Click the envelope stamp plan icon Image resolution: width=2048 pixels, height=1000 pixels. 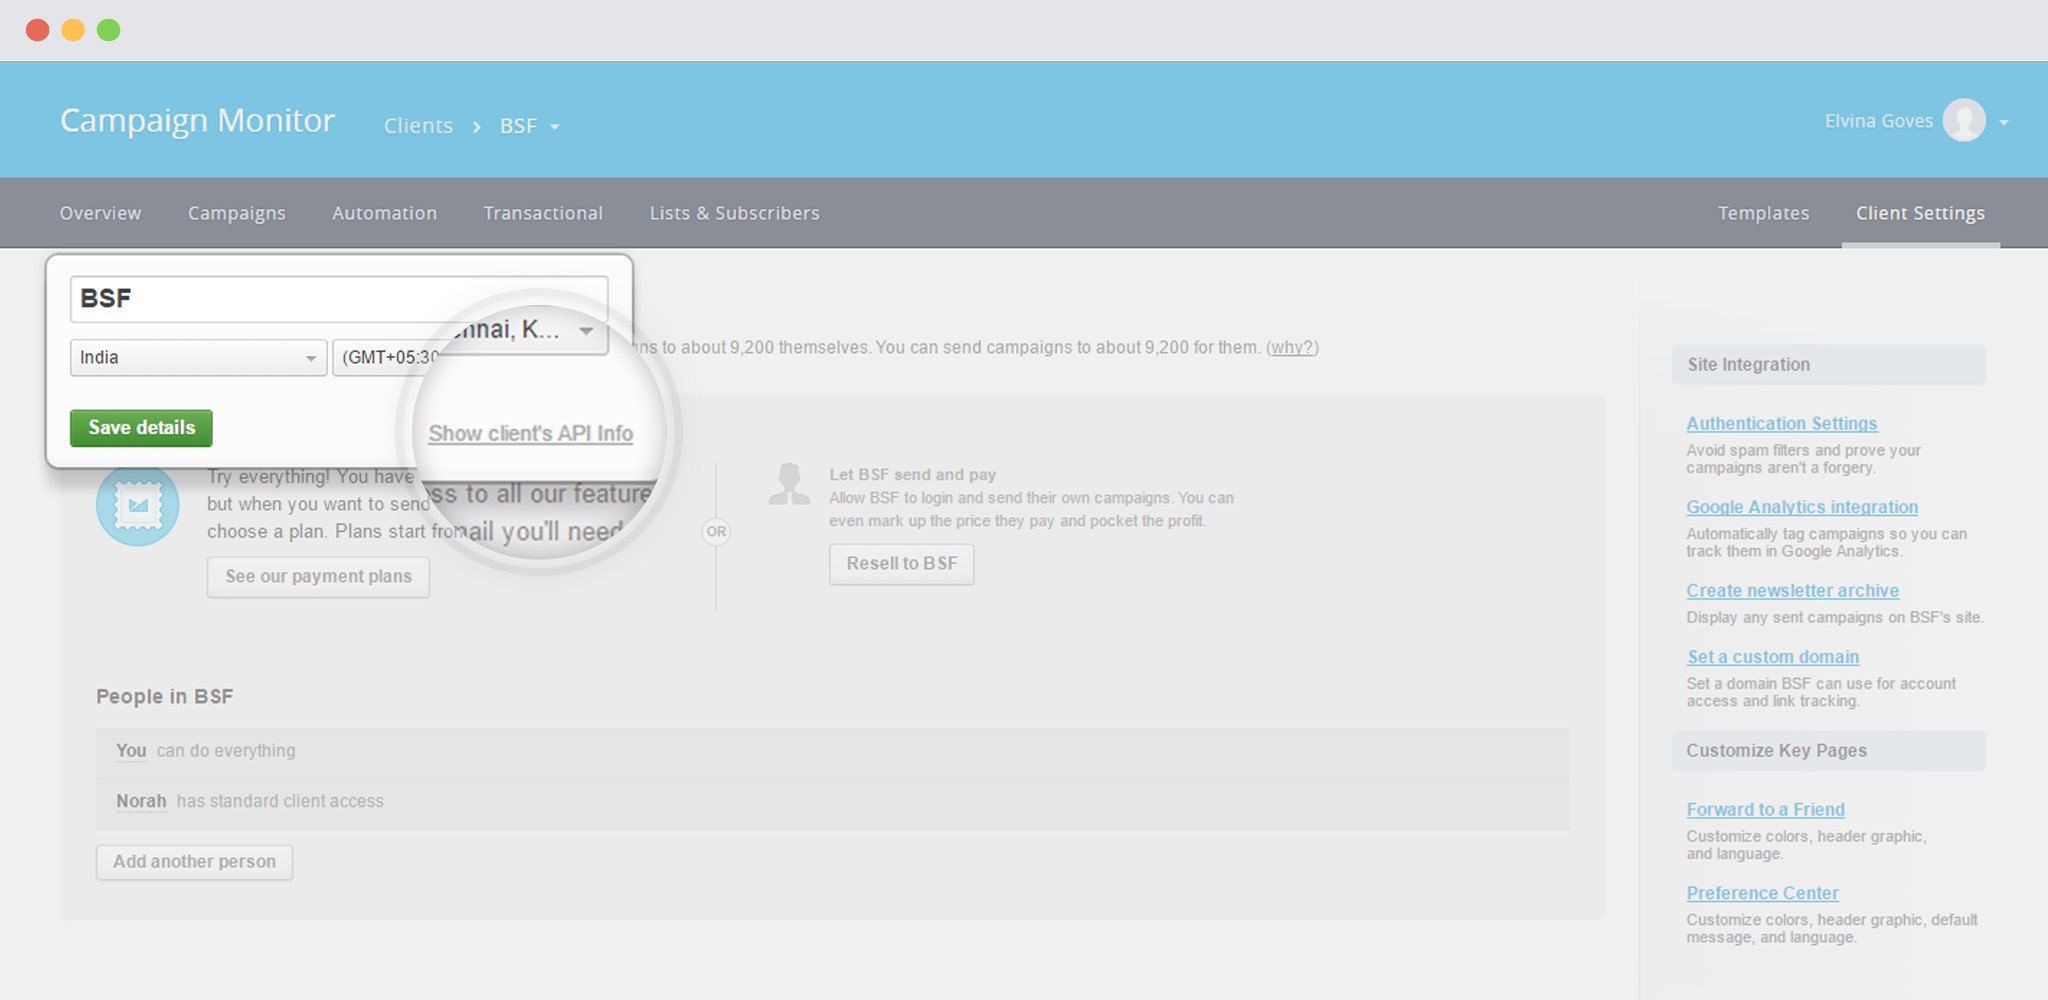pos(138,504)
